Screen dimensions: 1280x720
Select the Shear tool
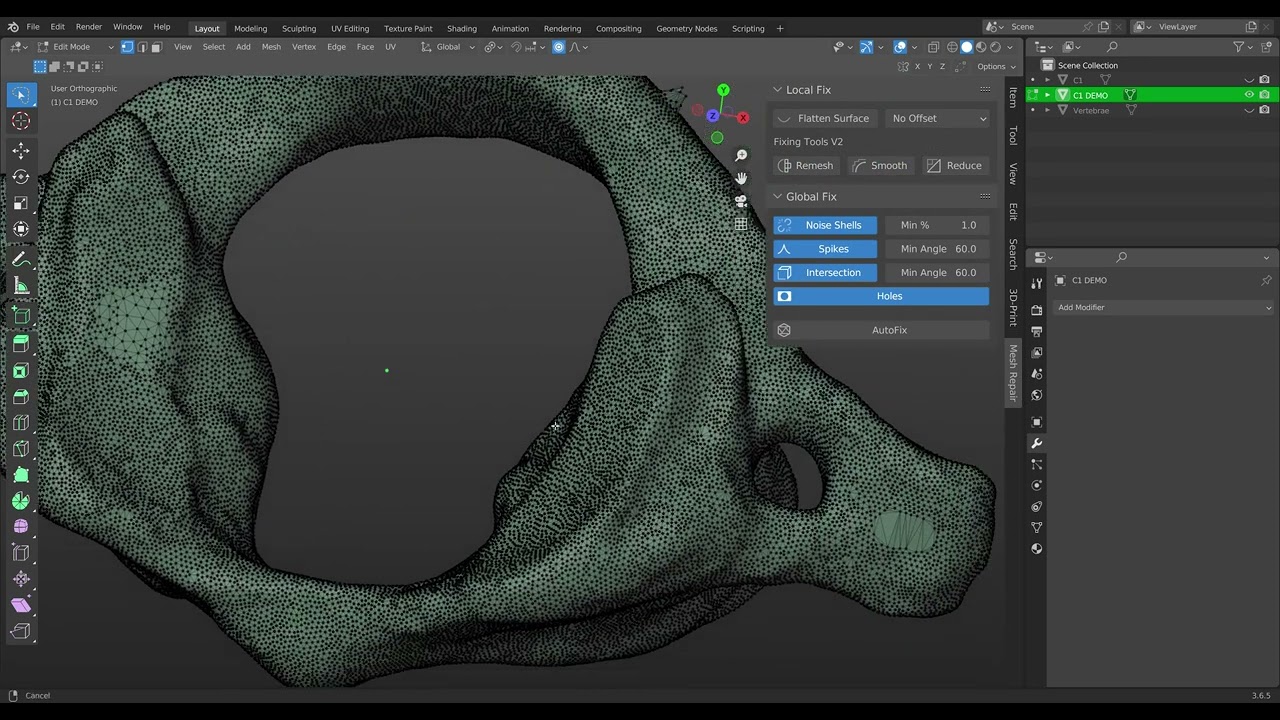pyautogui.click(x=21, y=605)
